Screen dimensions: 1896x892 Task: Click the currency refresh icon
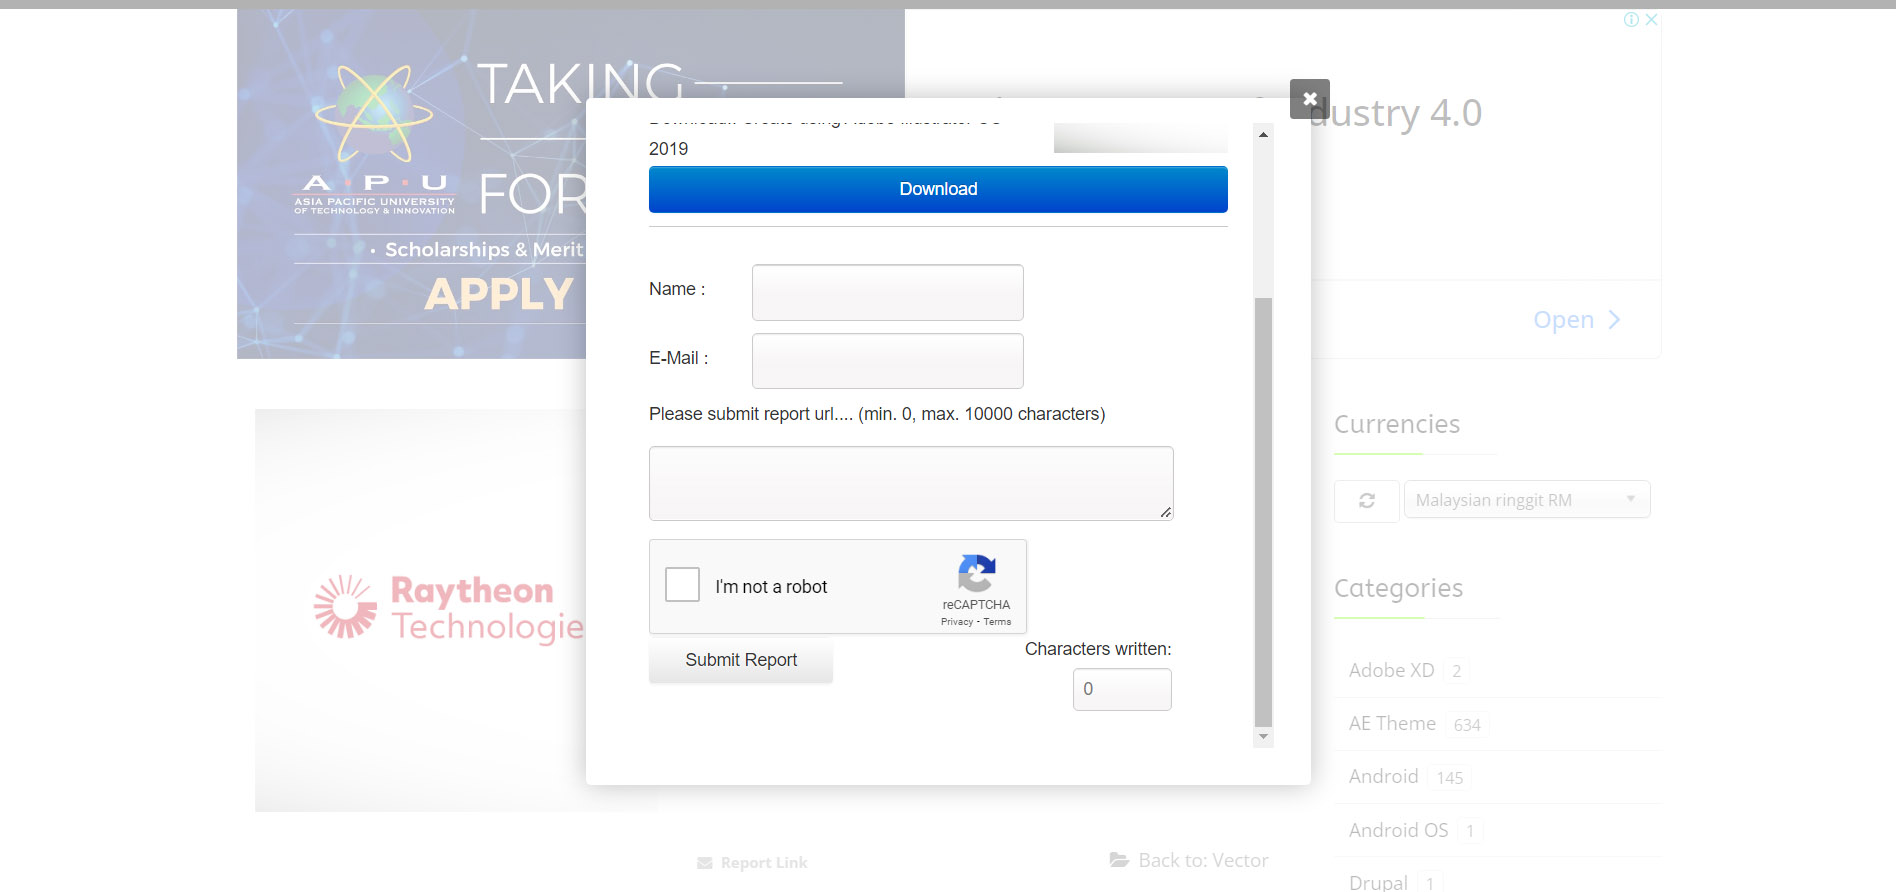click(1366, 500)
